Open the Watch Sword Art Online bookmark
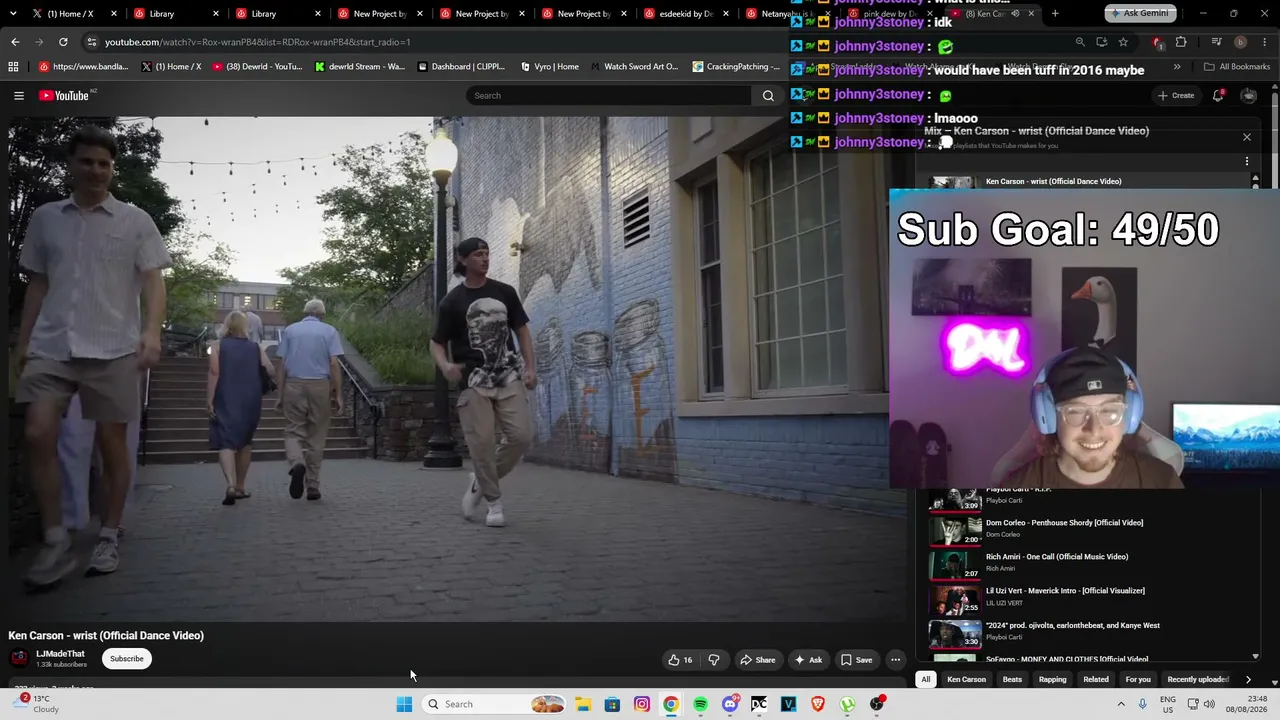This screenshot has height=720, width=1280. point(634,67)
